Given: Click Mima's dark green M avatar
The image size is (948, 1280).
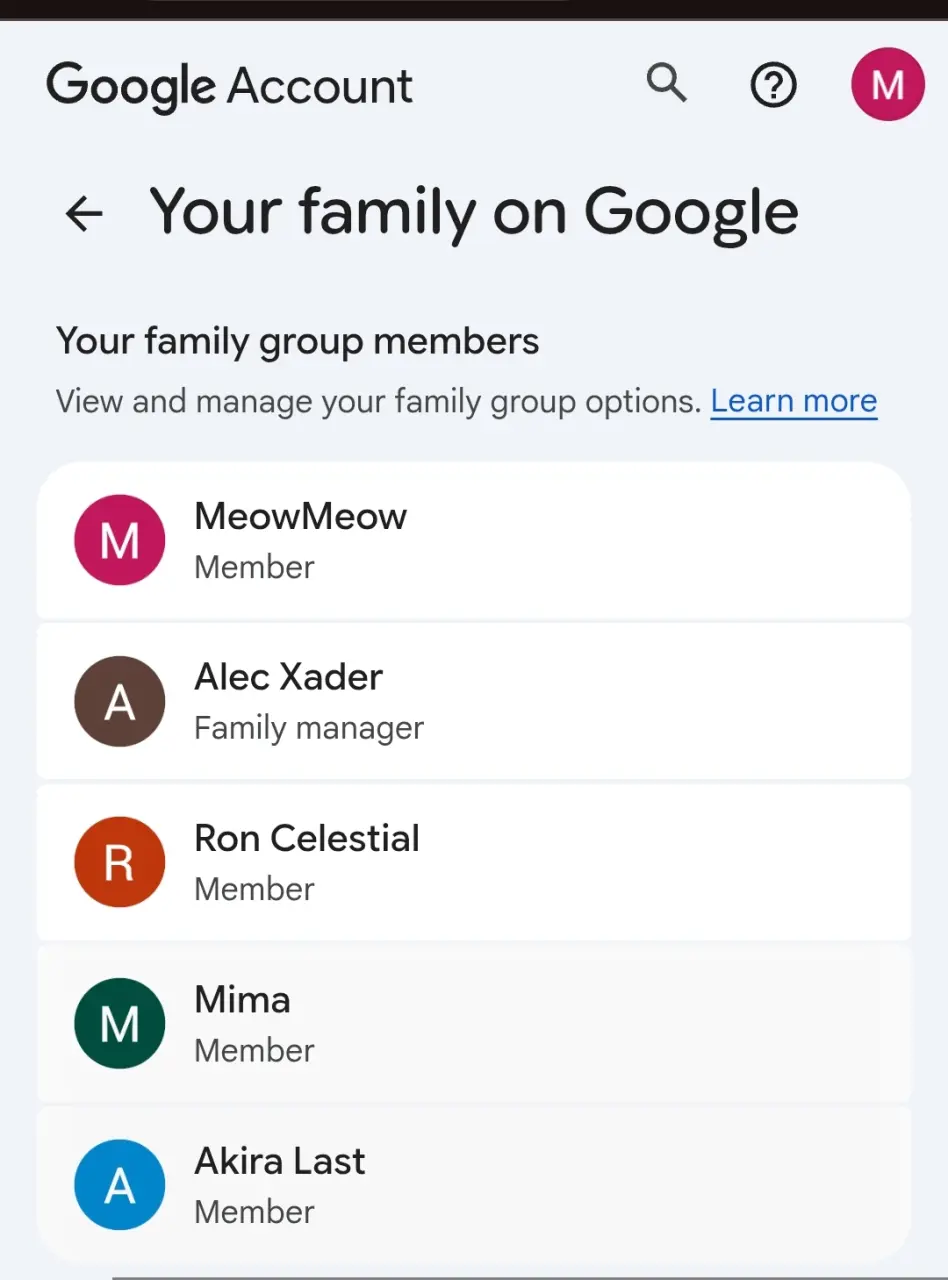Looking at the screenshot, I should (120, 1023).
